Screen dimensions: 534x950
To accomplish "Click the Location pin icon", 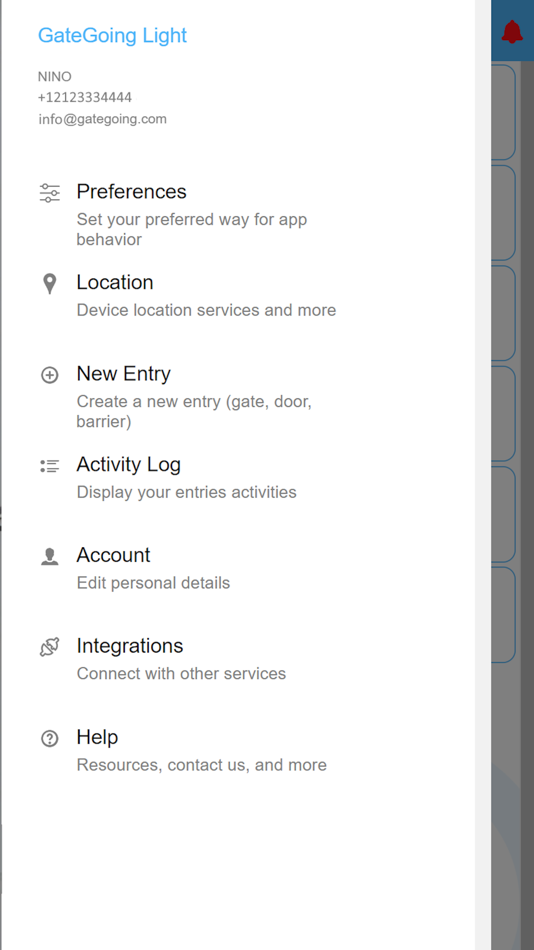I will (x=50, y=284).
